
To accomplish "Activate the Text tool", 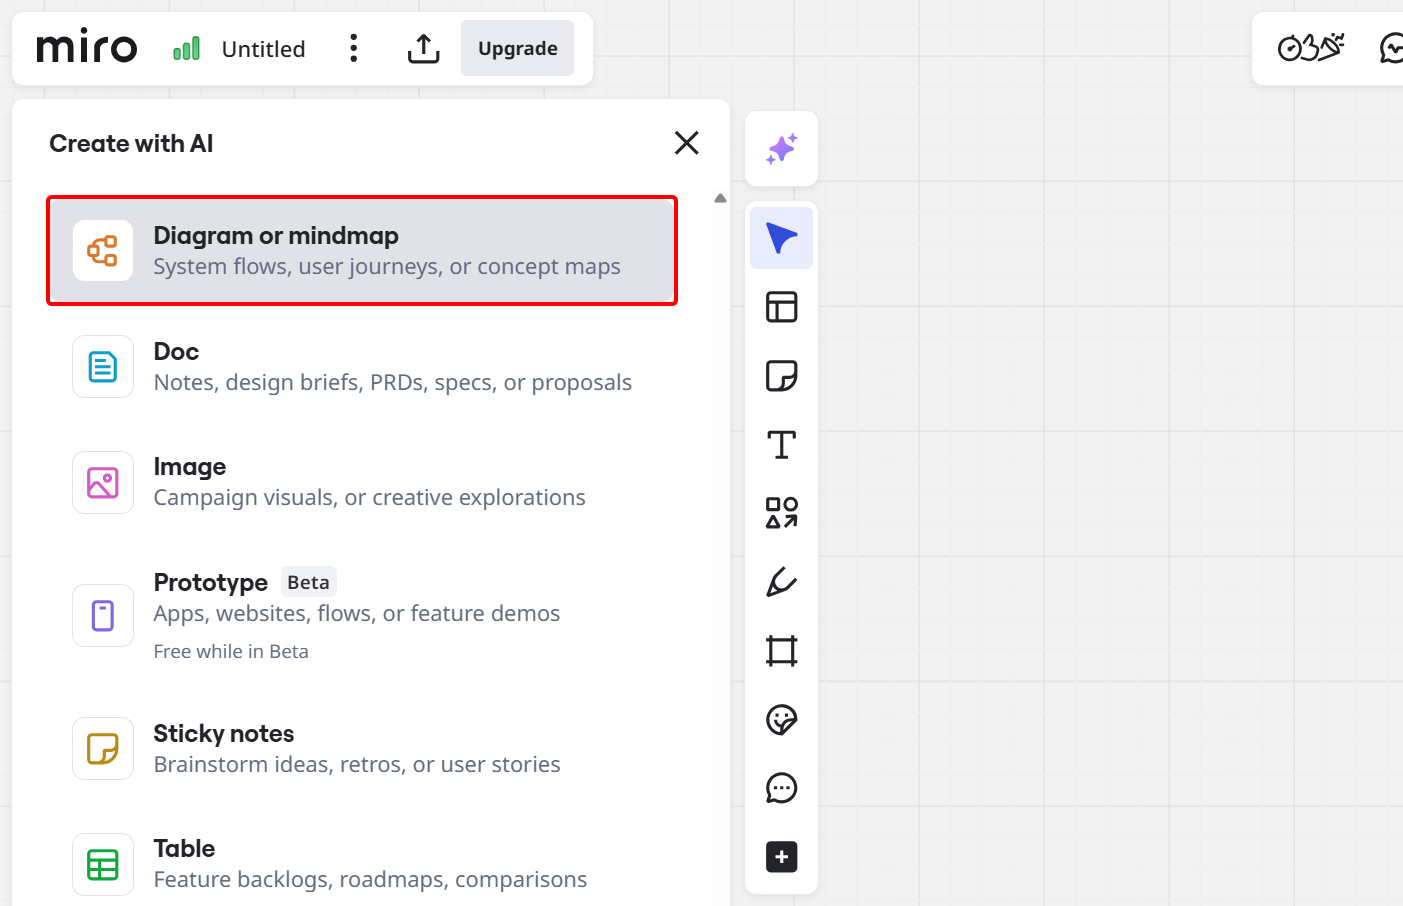I will tap(781, 444).
